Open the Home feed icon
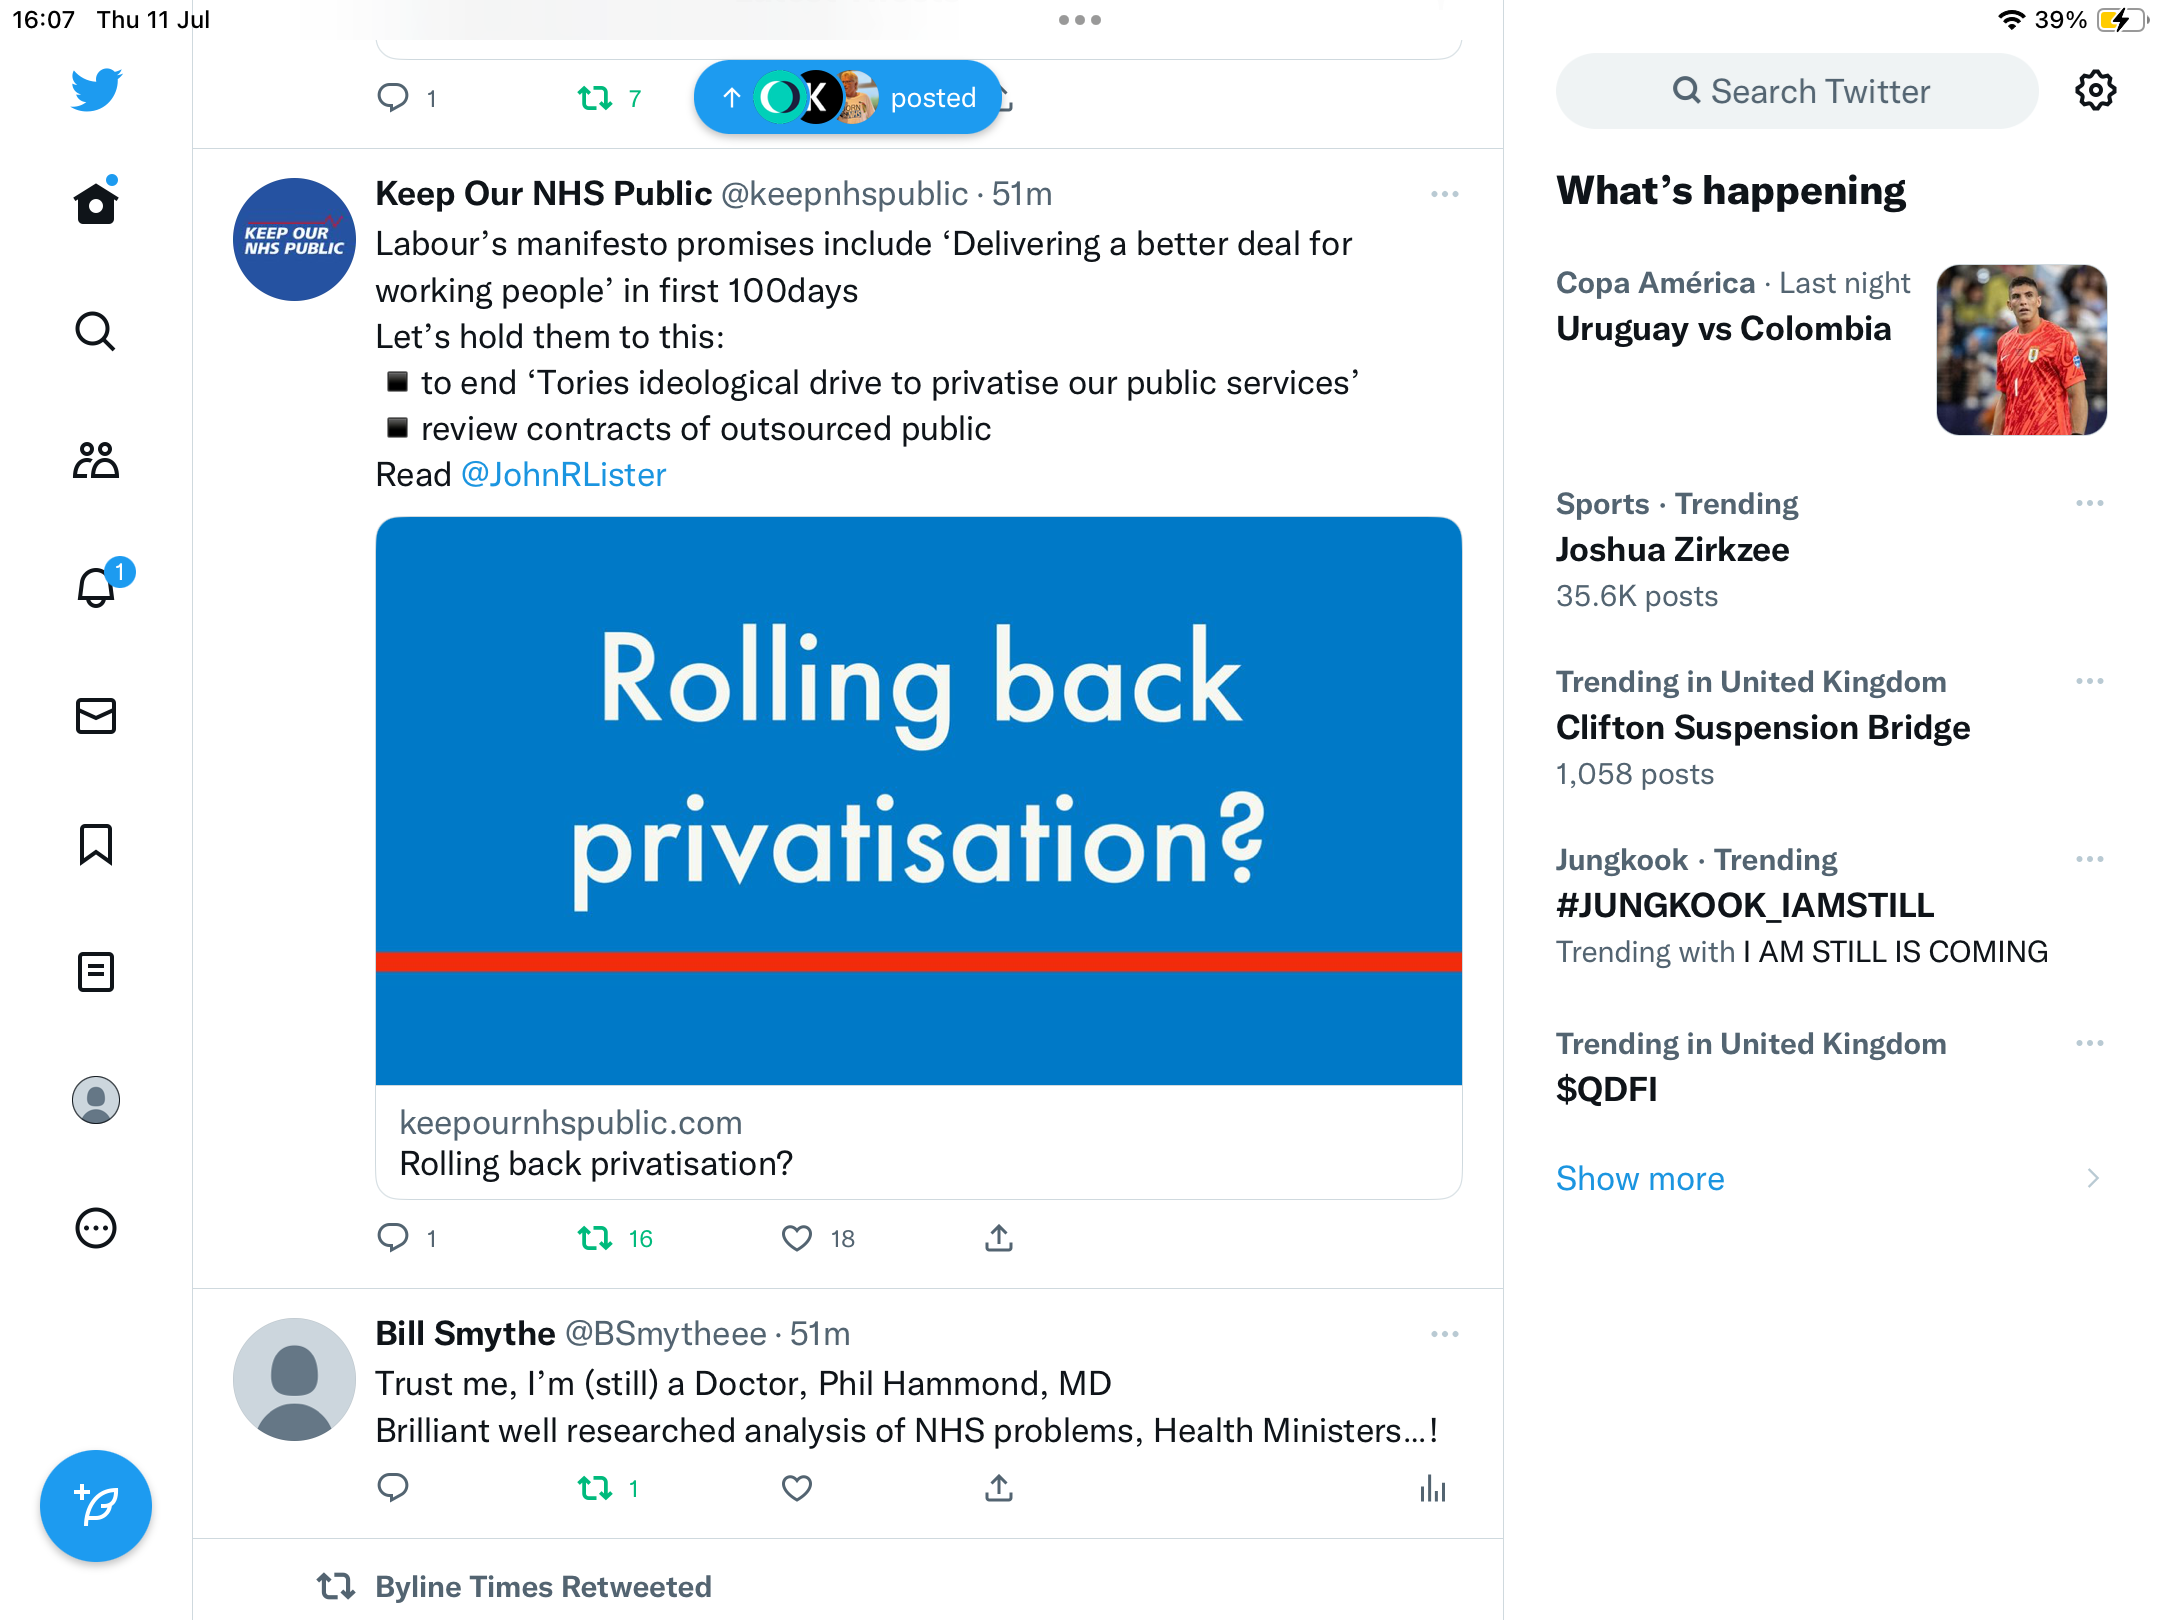2160x1620 pixels. coord(96,204)
